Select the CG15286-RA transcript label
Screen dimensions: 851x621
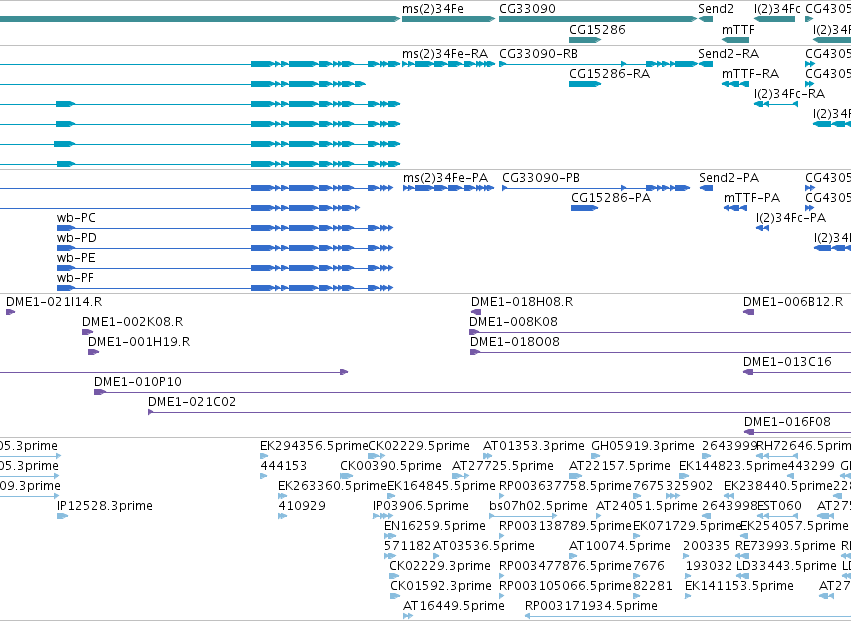tap(609, 74)
